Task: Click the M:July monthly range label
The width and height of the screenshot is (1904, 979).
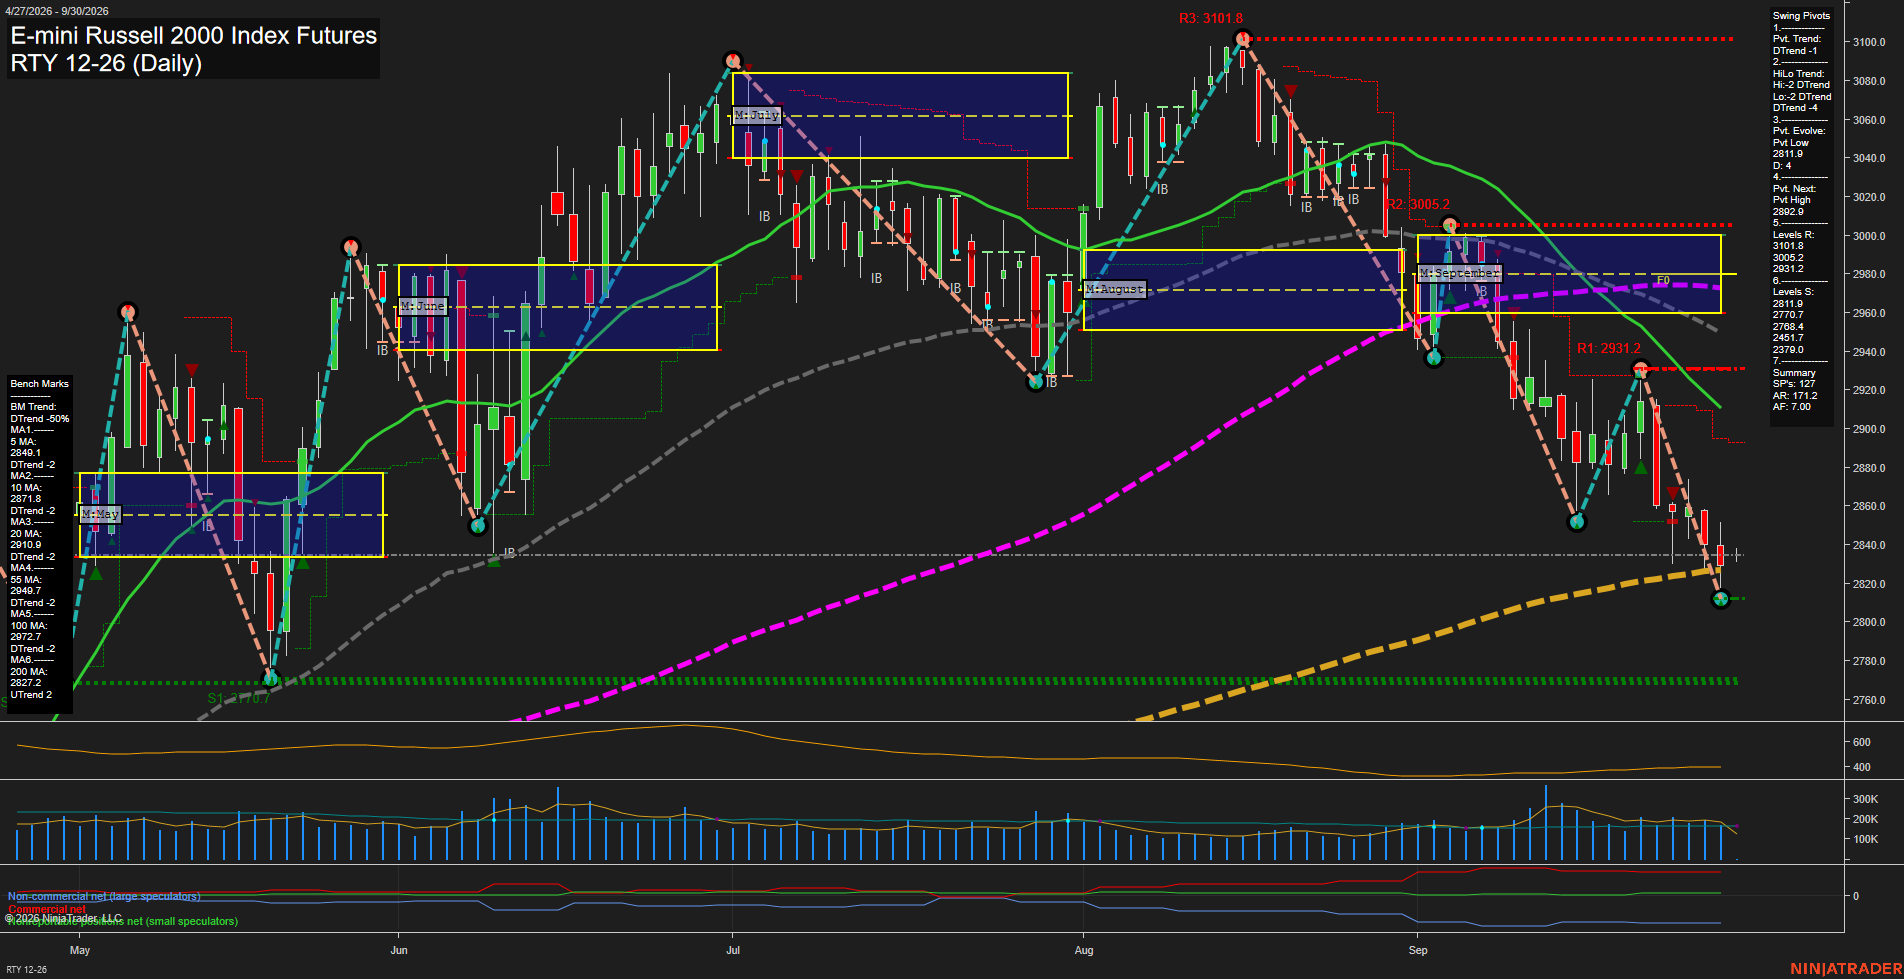Action: click(756, 115)
